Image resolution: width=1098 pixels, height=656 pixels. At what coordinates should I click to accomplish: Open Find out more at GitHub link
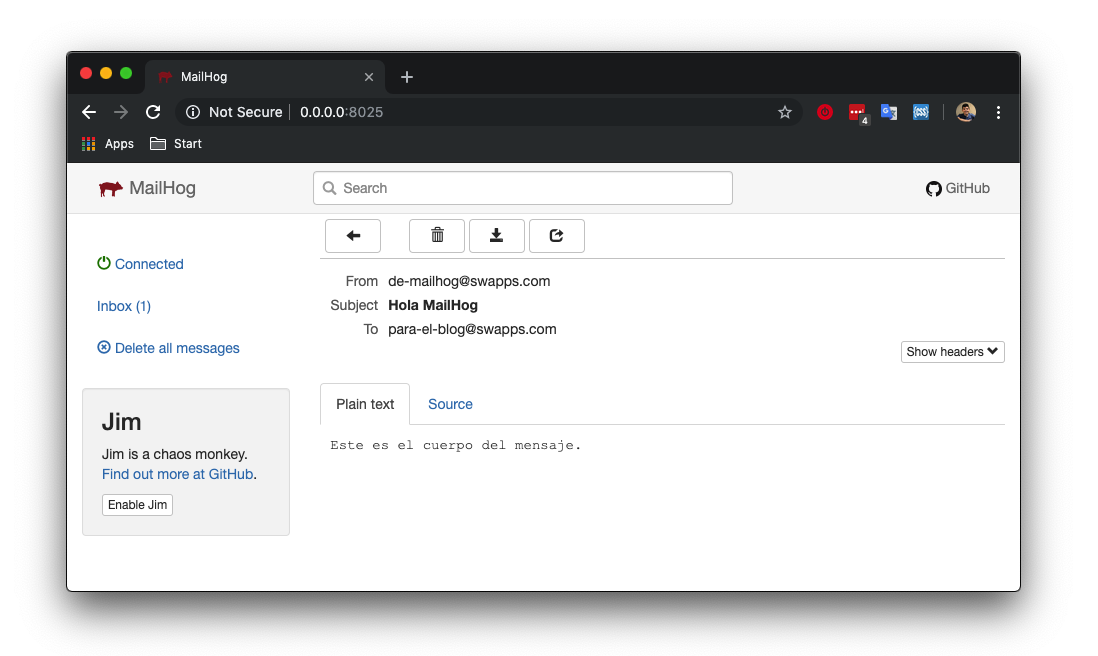(178, 474)
